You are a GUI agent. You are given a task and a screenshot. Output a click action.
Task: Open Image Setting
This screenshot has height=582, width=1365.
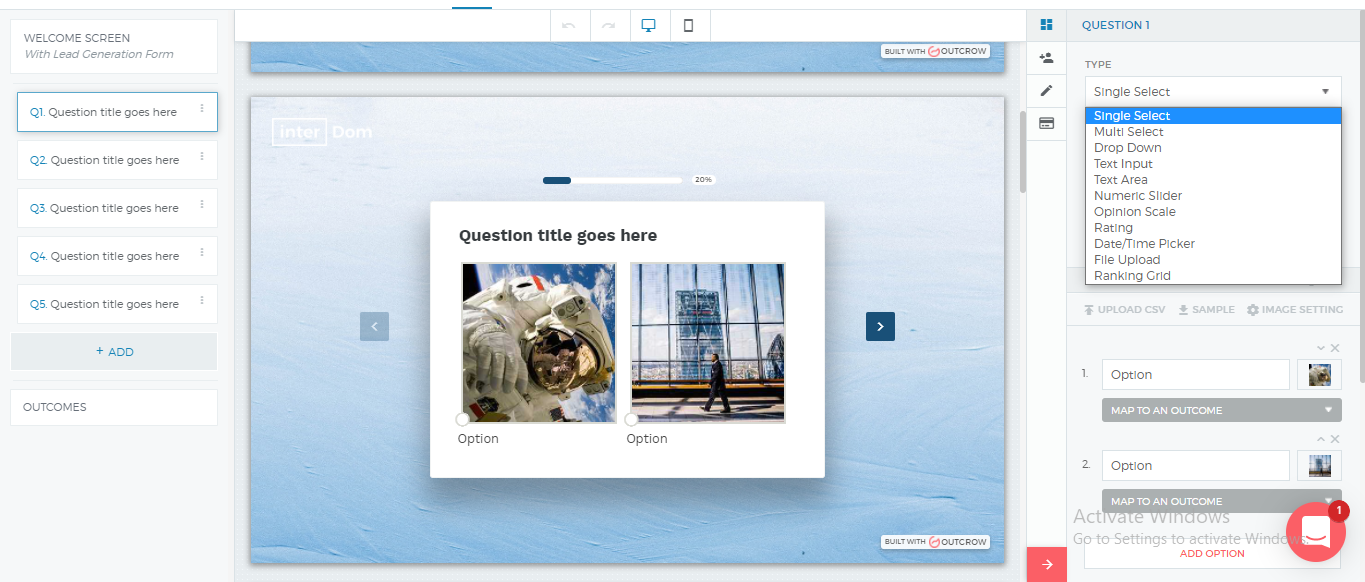1294,310
